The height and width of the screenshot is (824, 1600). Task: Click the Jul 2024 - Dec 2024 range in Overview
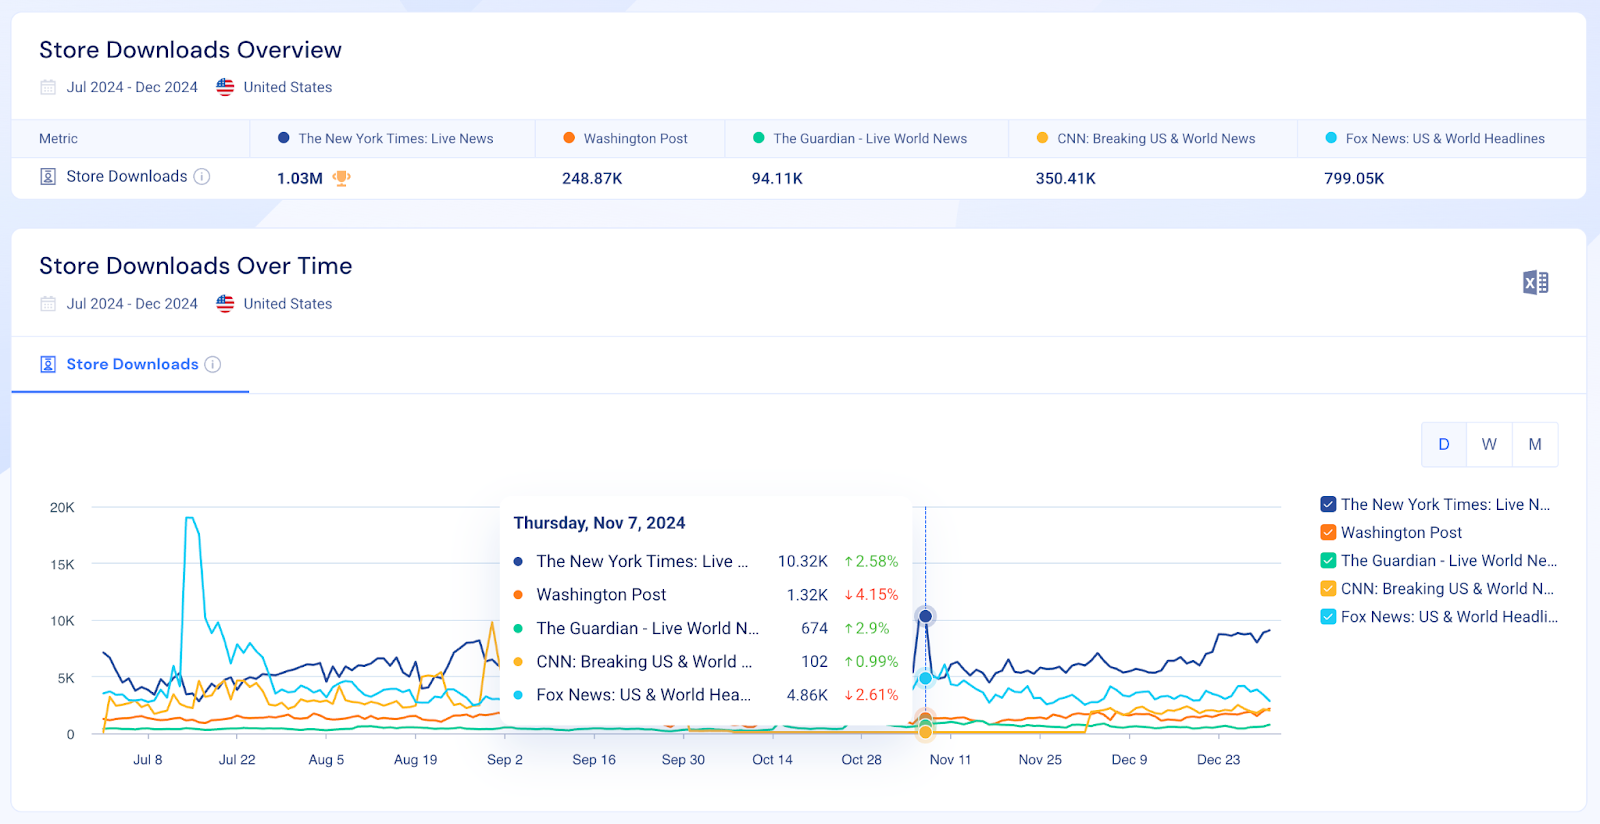(x=132, y=87)
